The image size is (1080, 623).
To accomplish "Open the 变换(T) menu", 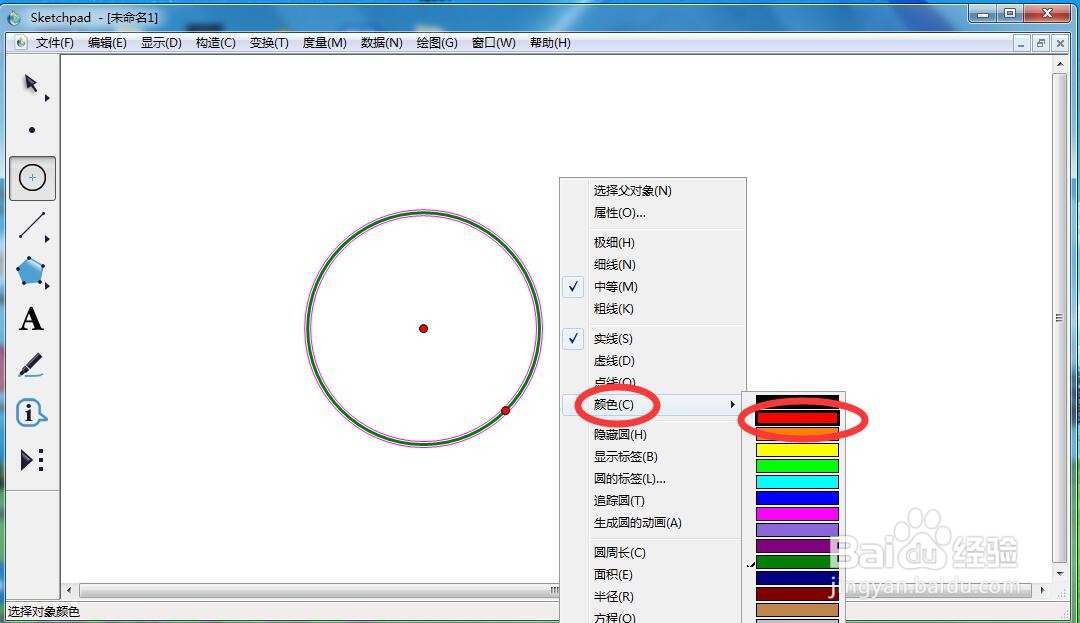I will tap(268, 43).
